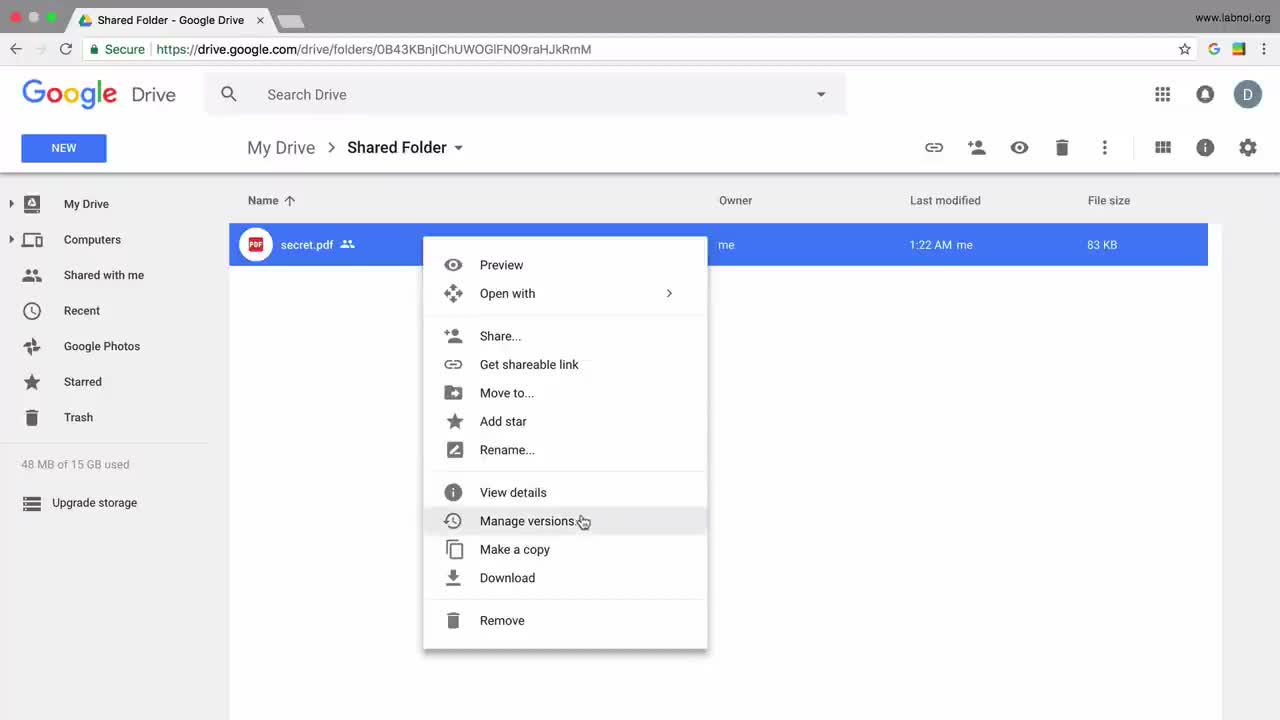
Task: Select the secret.pdf file name
Action: 306,245
